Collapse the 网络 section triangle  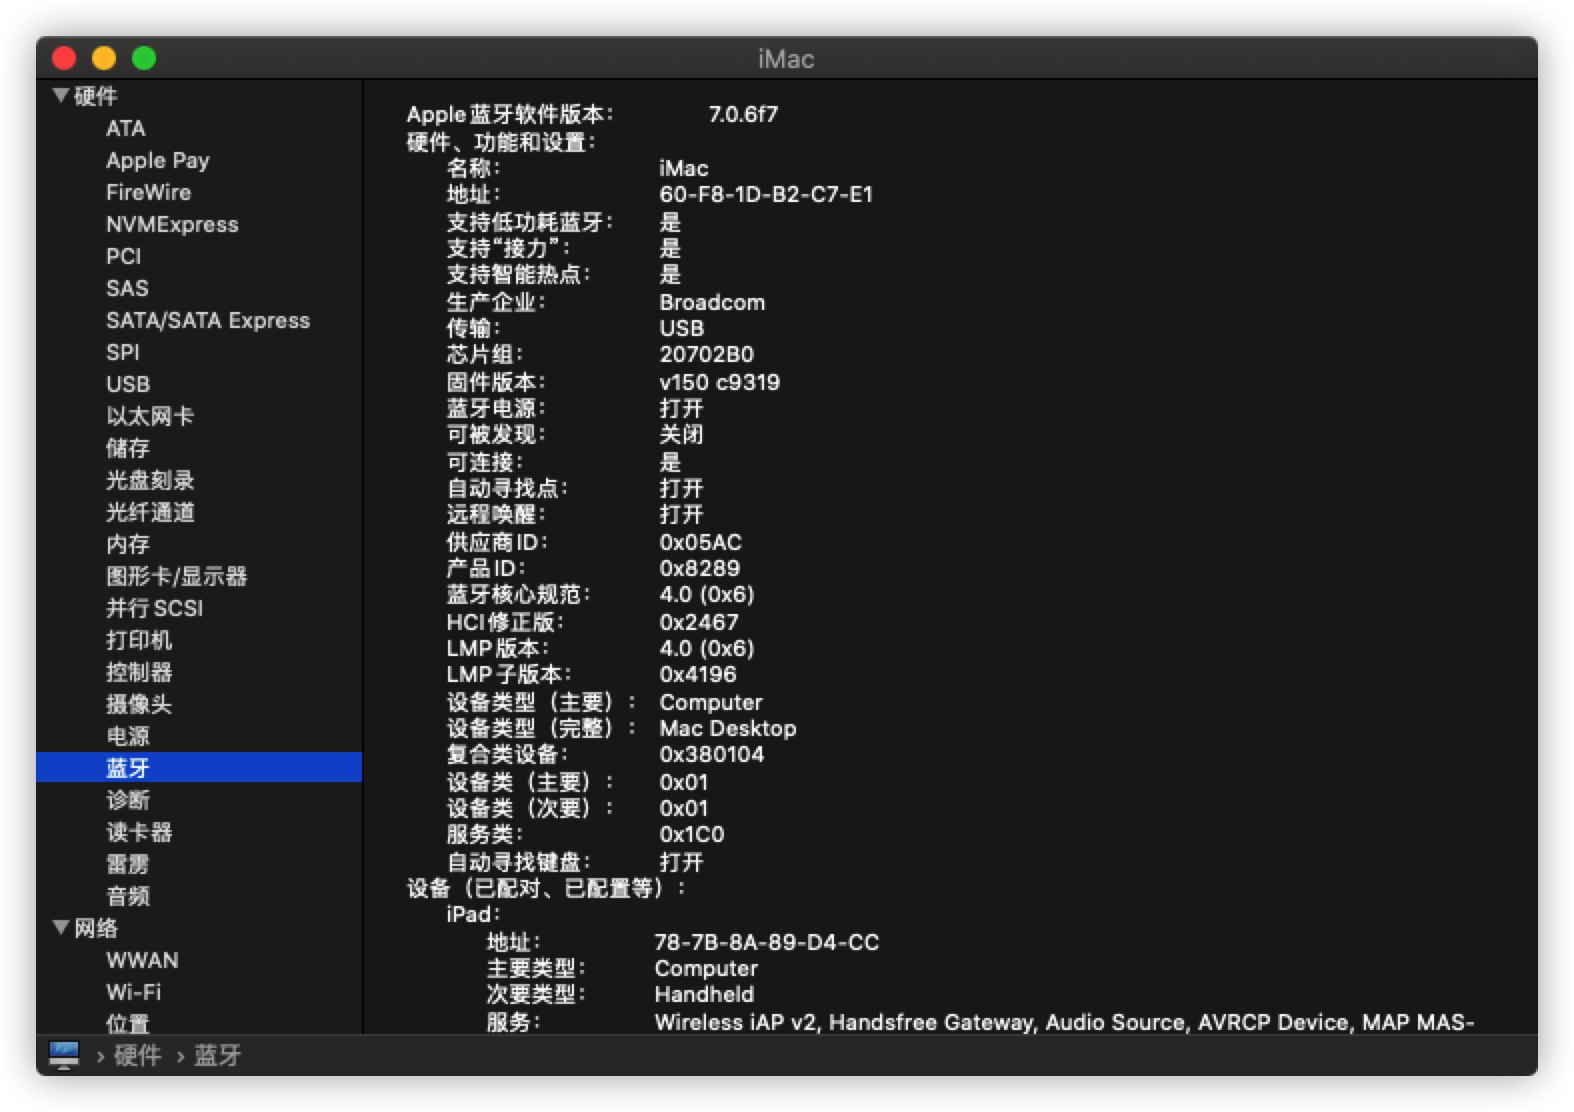tap(61, 927)
